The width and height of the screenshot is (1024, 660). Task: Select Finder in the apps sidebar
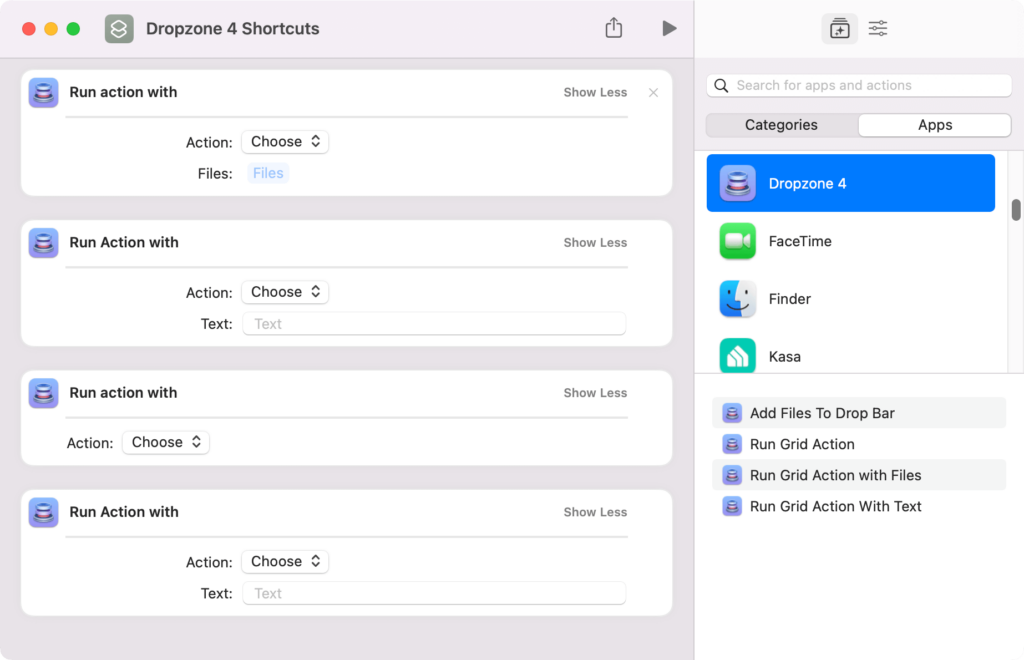click(737, 299)
